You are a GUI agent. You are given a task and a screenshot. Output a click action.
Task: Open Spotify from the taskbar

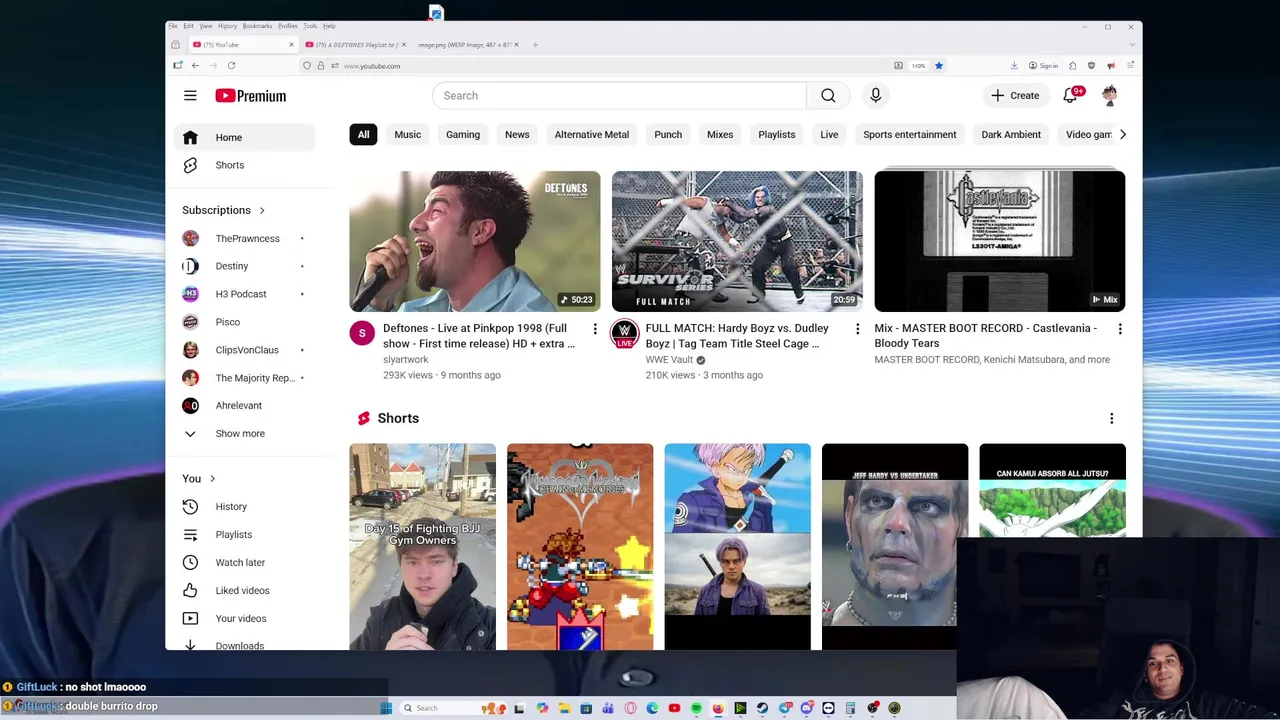click(x=696, y=708)
